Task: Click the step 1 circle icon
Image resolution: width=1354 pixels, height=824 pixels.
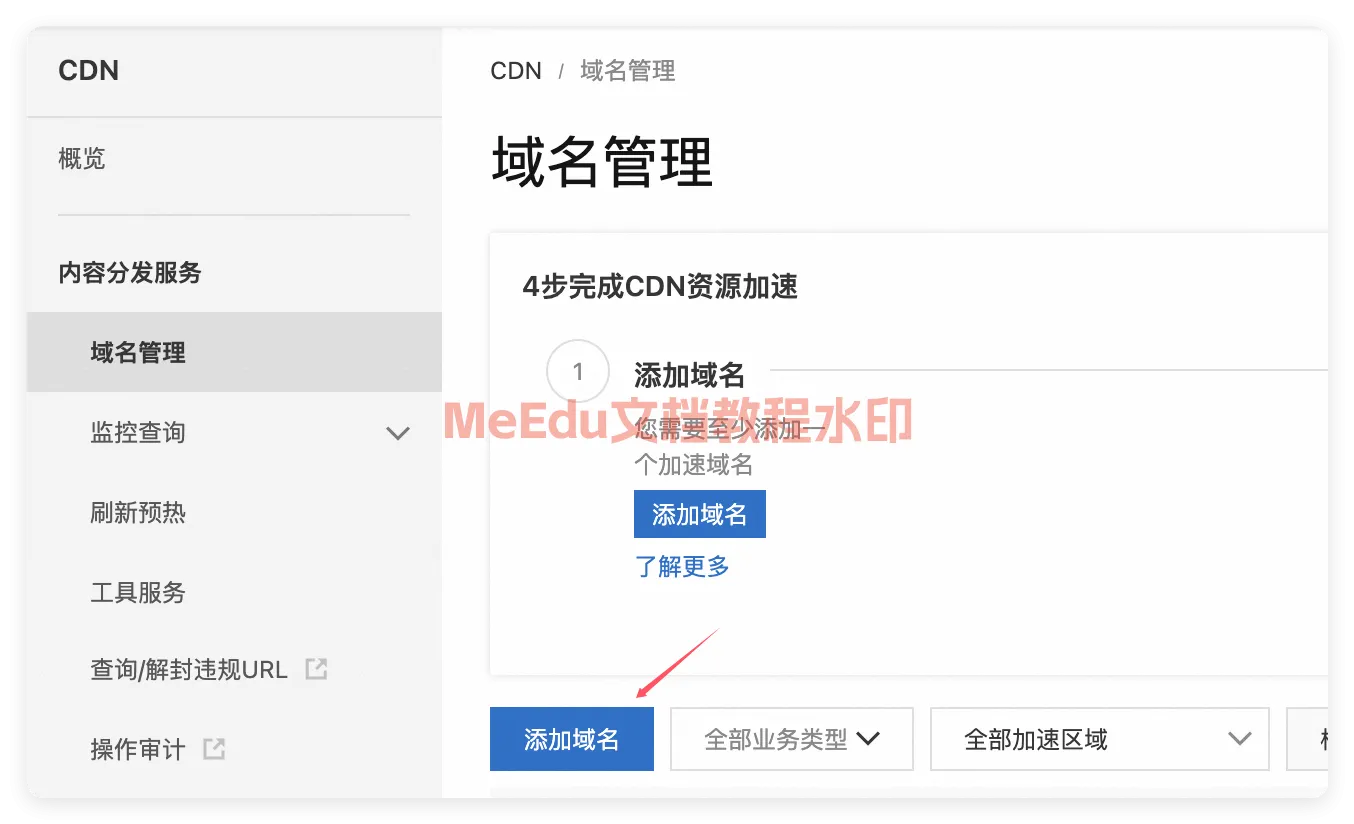Action: tap(577, 372)
